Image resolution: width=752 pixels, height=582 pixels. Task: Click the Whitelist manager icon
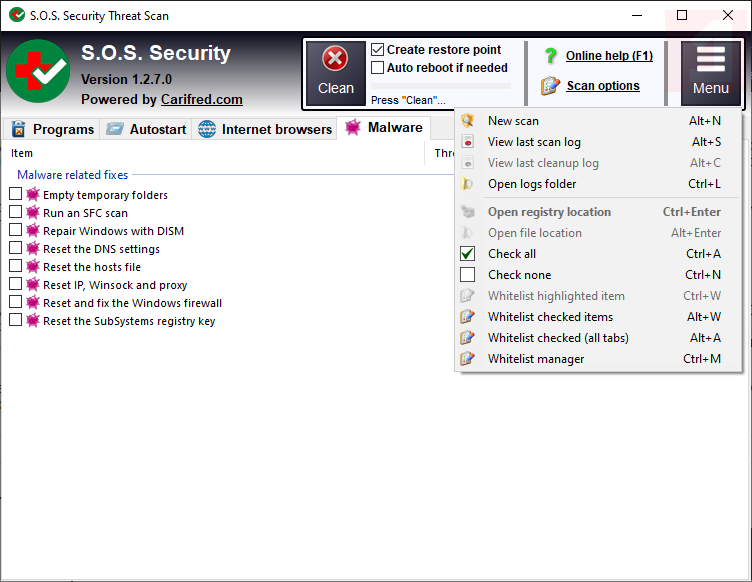[468, 359]
